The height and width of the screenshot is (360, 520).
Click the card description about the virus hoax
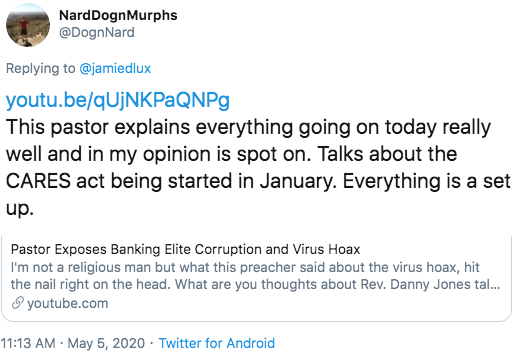[255, 276]
